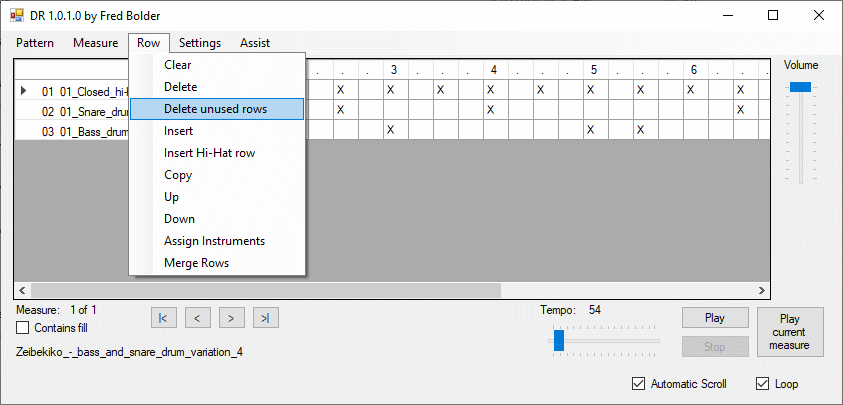The width and height of the screenshot is (843, 405).
Task: Disable Automatic Scroll checkbox
Action: click(639, 384)
